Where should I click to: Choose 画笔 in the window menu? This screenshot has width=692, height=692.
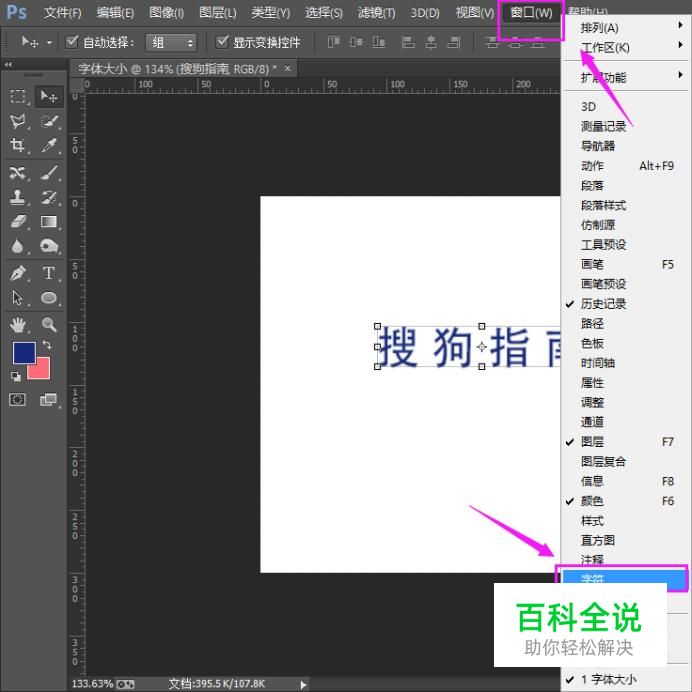click(x=624, y=264)
